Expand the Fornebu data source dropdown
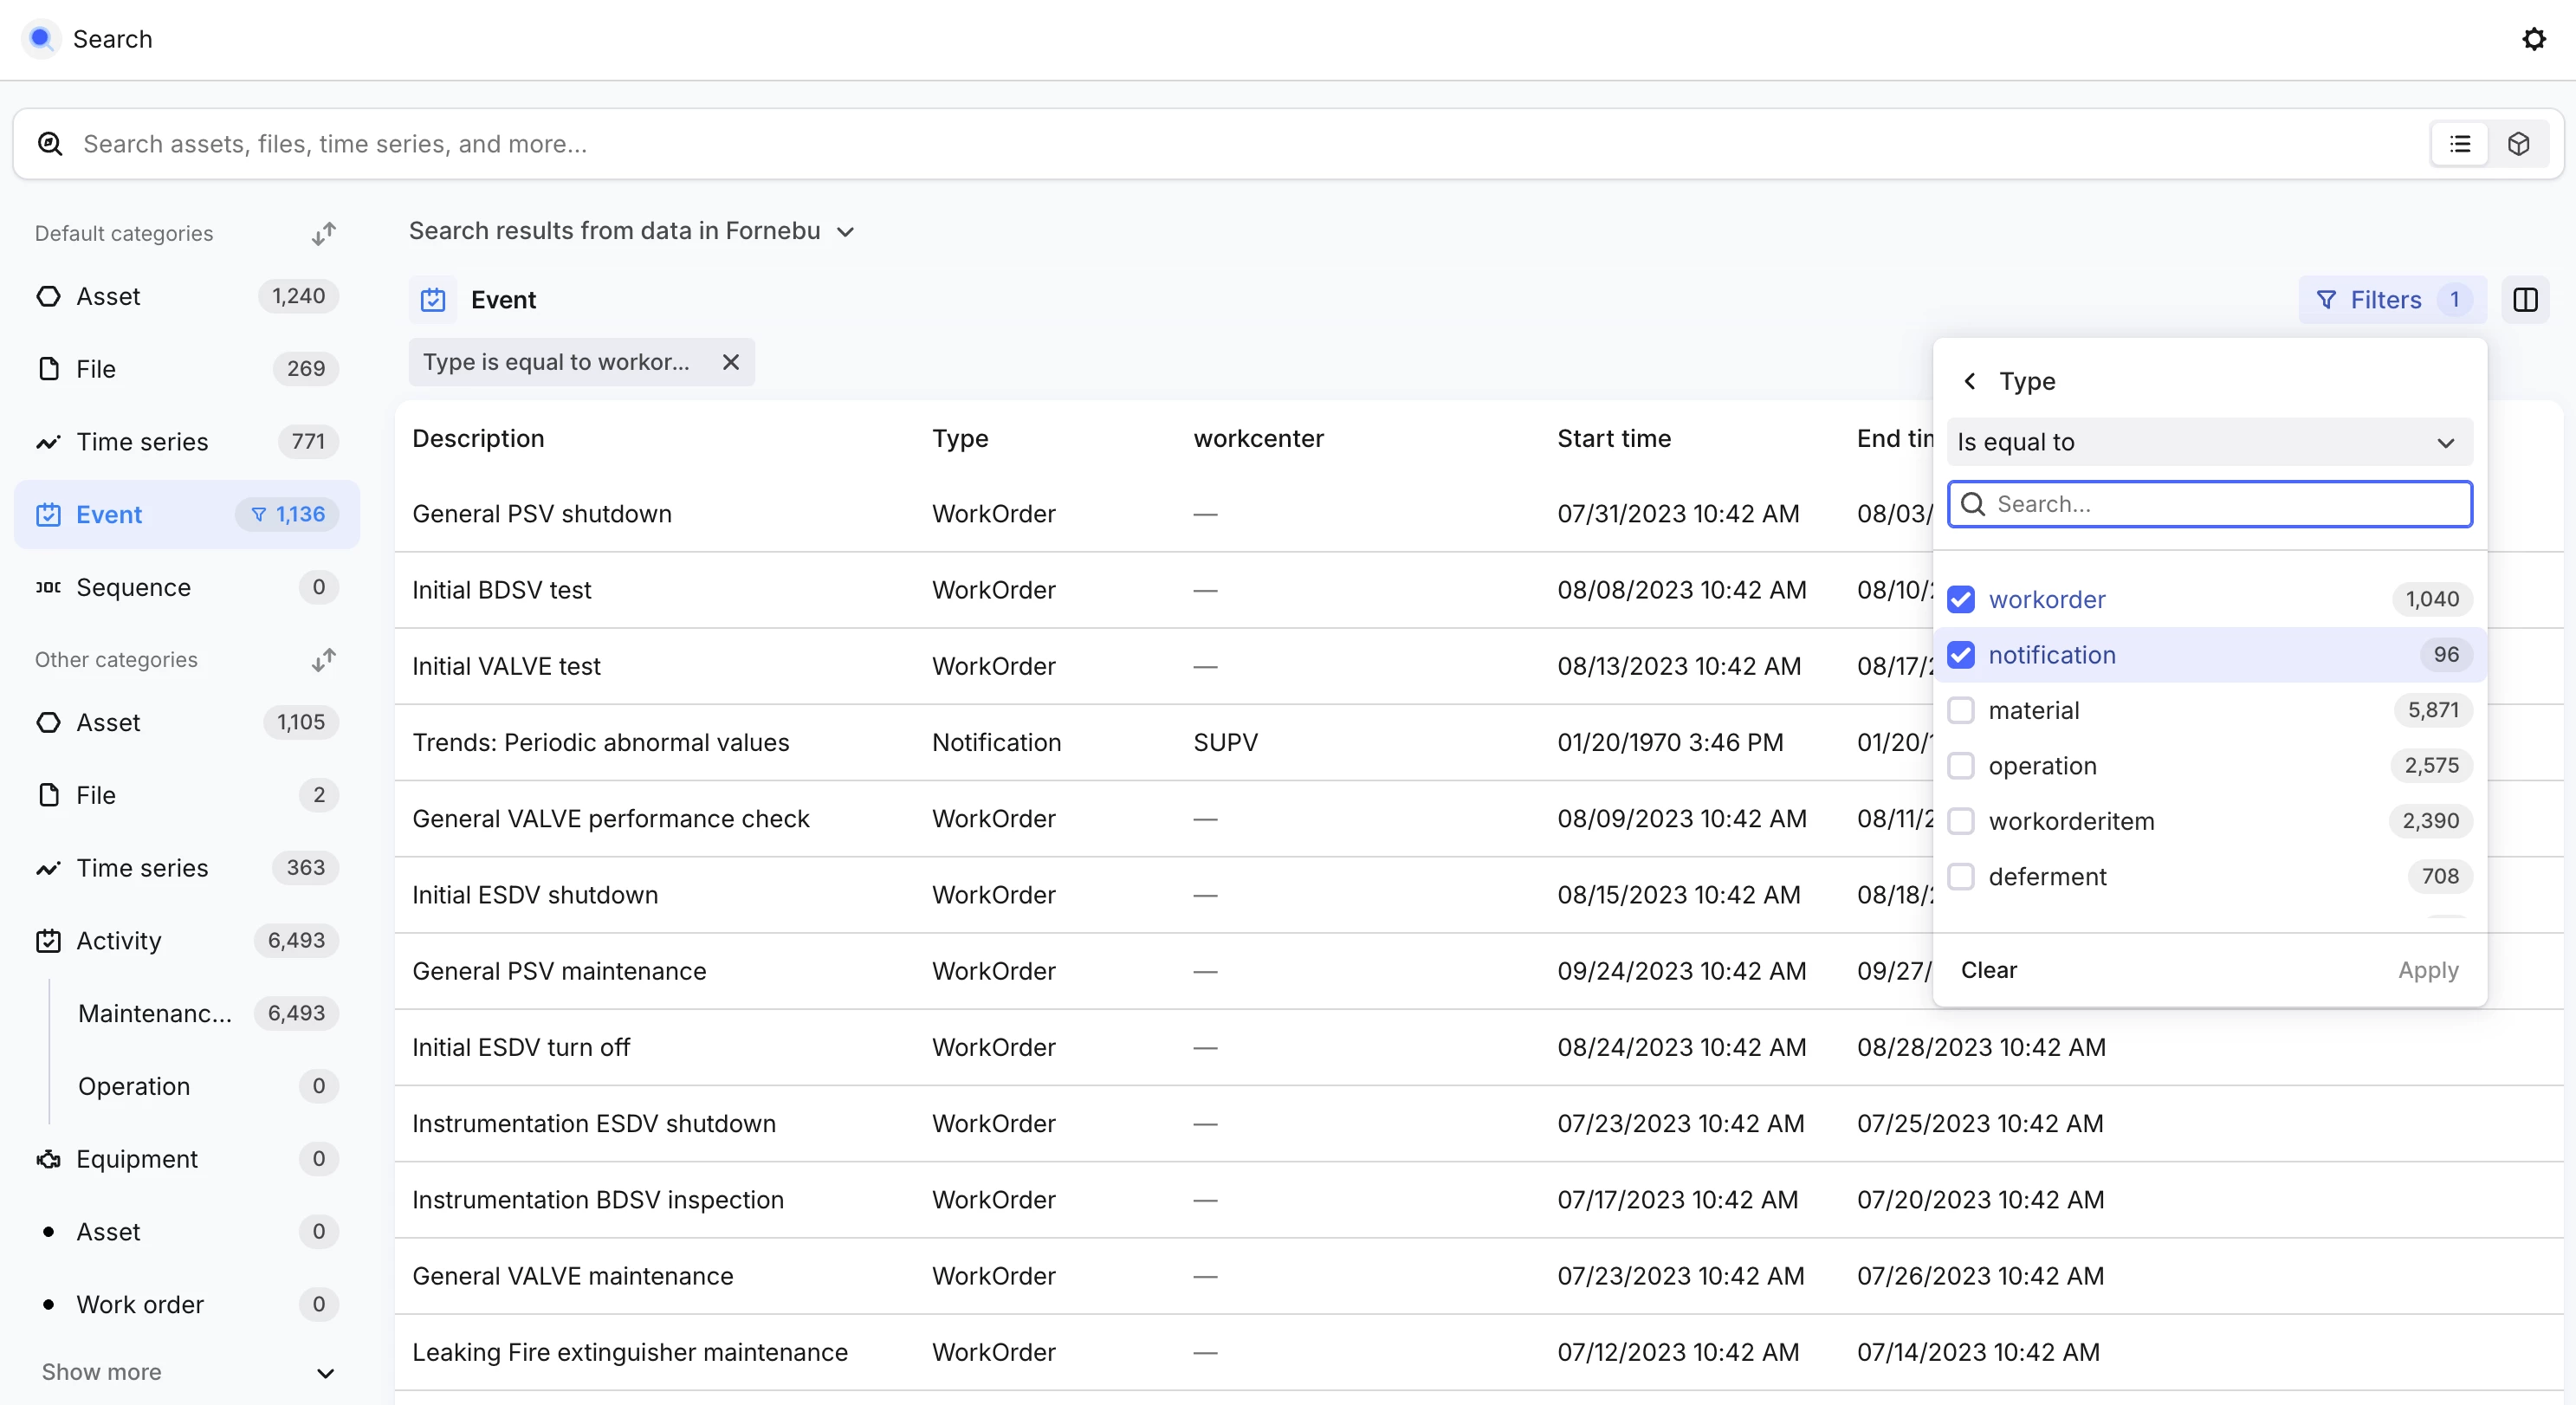 pyautogui.click(x=845, y=232)
